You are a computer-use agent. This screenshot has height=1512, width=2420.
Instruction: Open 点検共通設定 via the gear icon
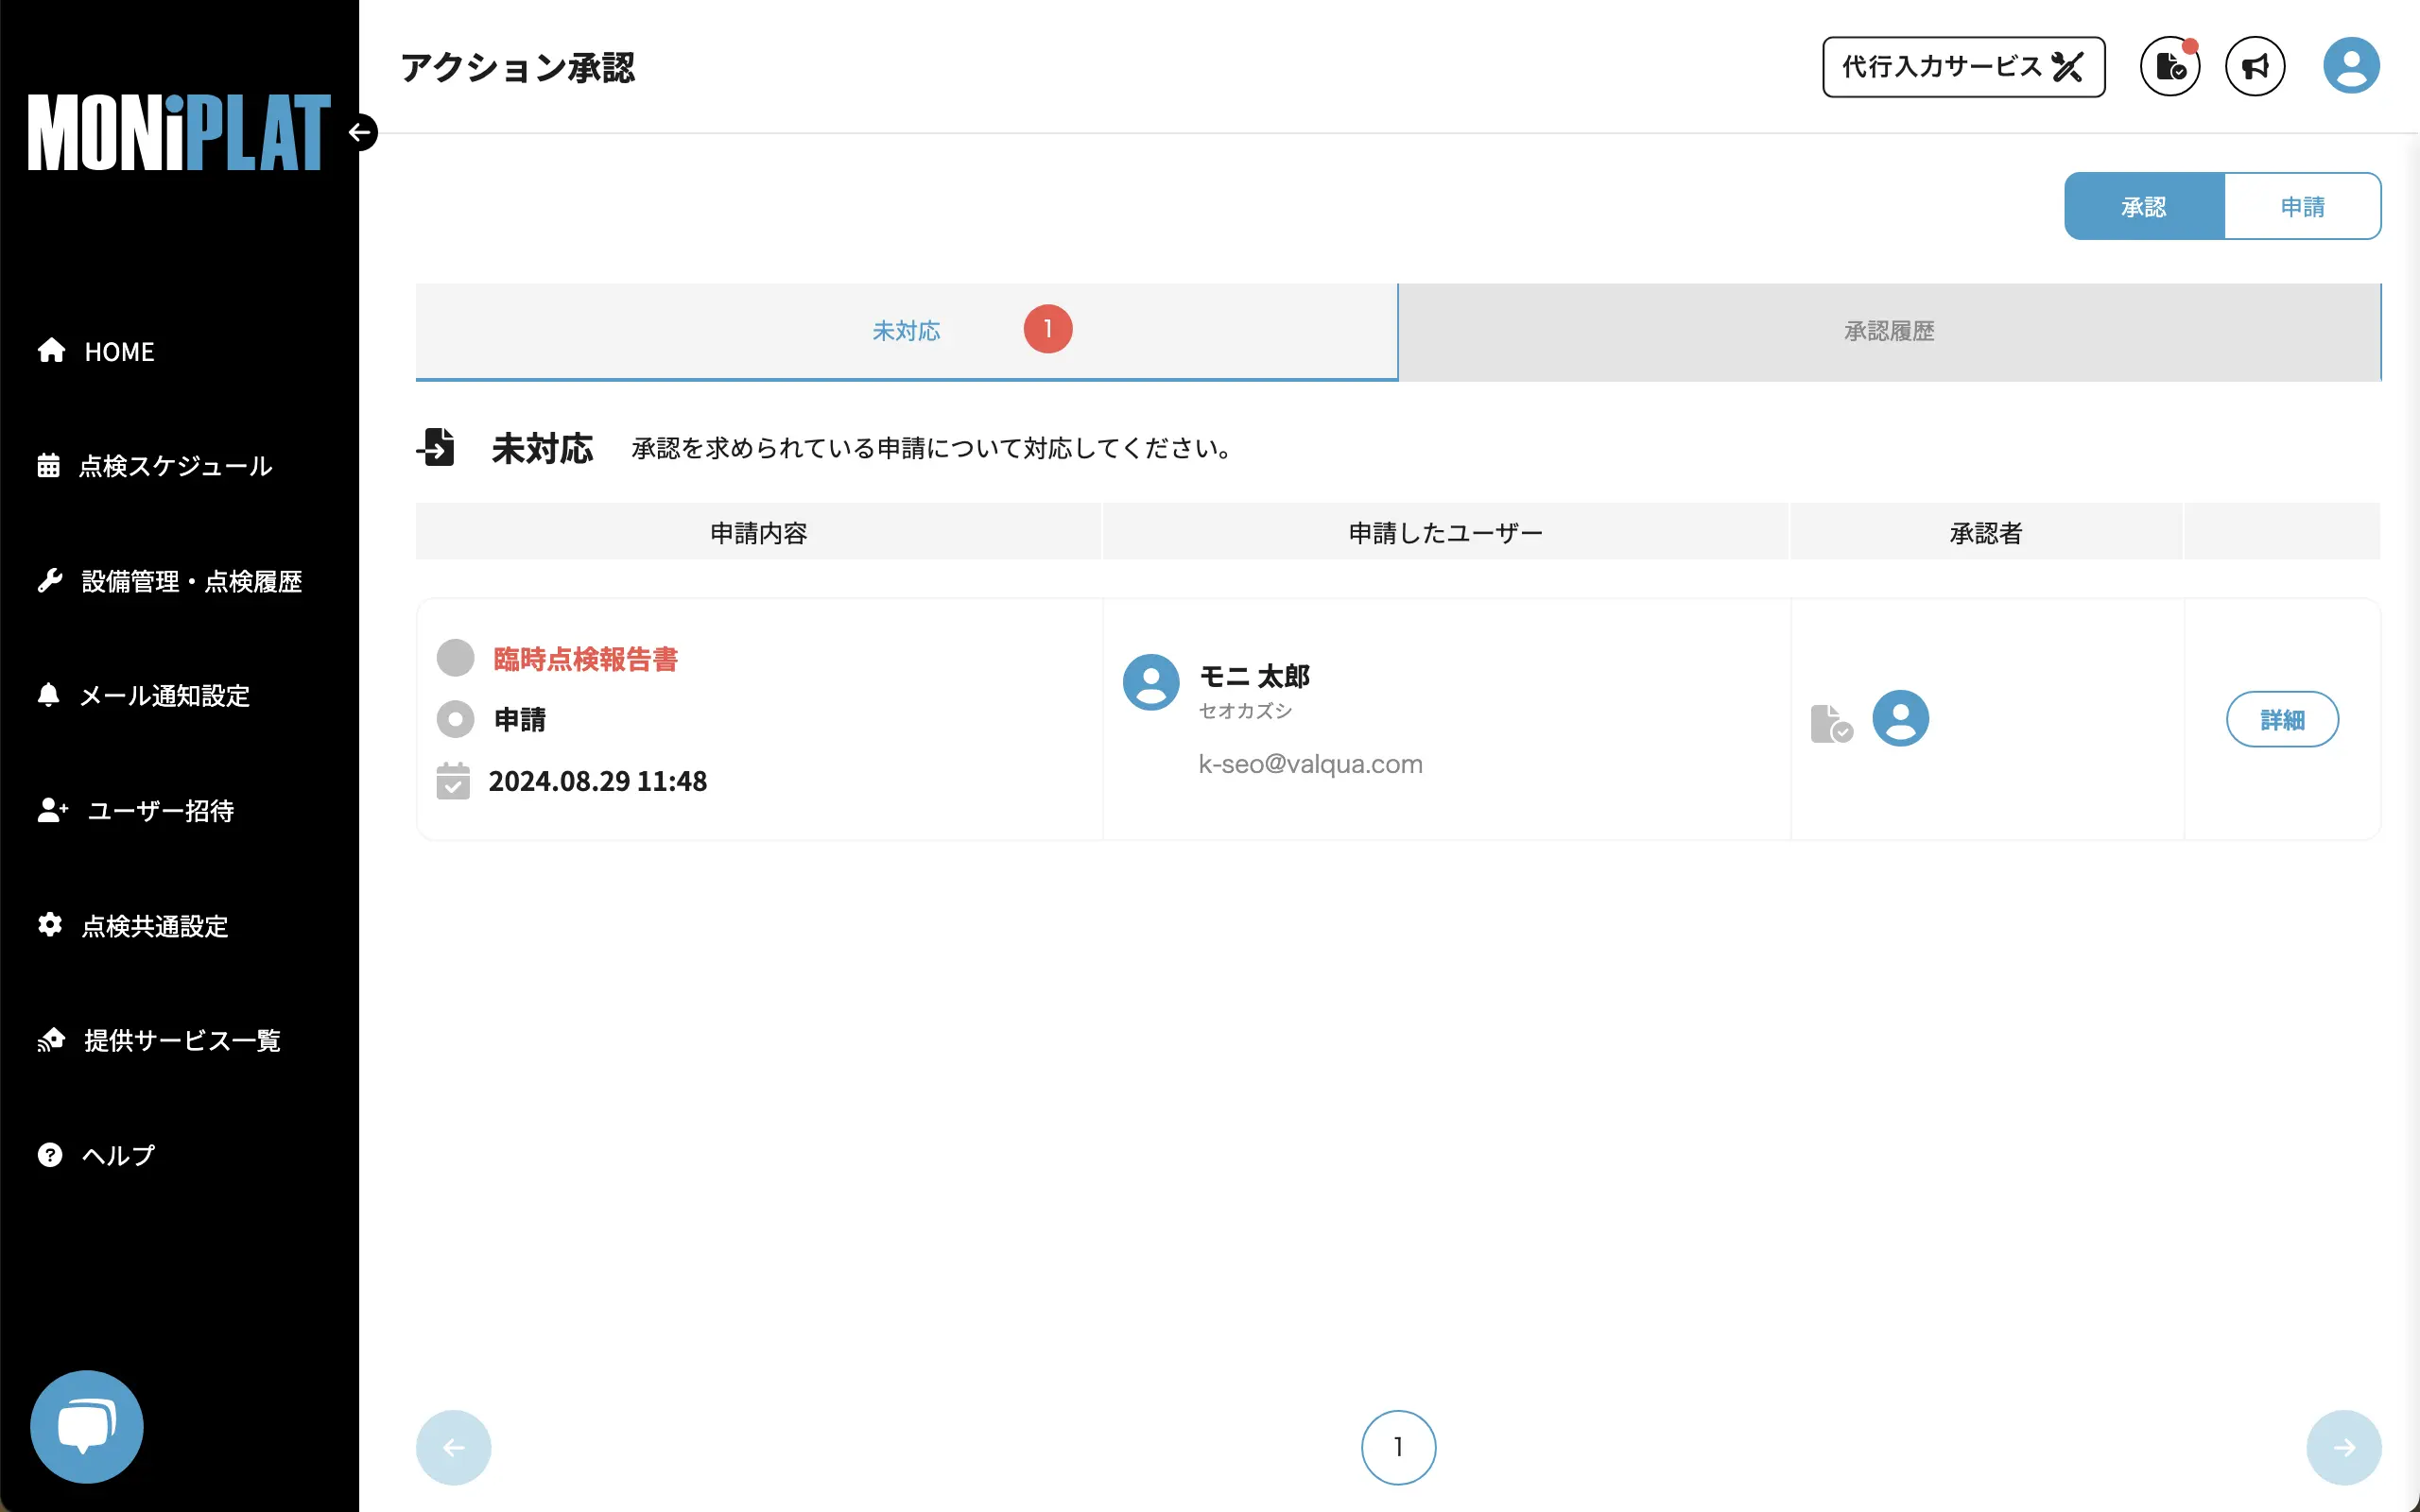coord(155,927)
